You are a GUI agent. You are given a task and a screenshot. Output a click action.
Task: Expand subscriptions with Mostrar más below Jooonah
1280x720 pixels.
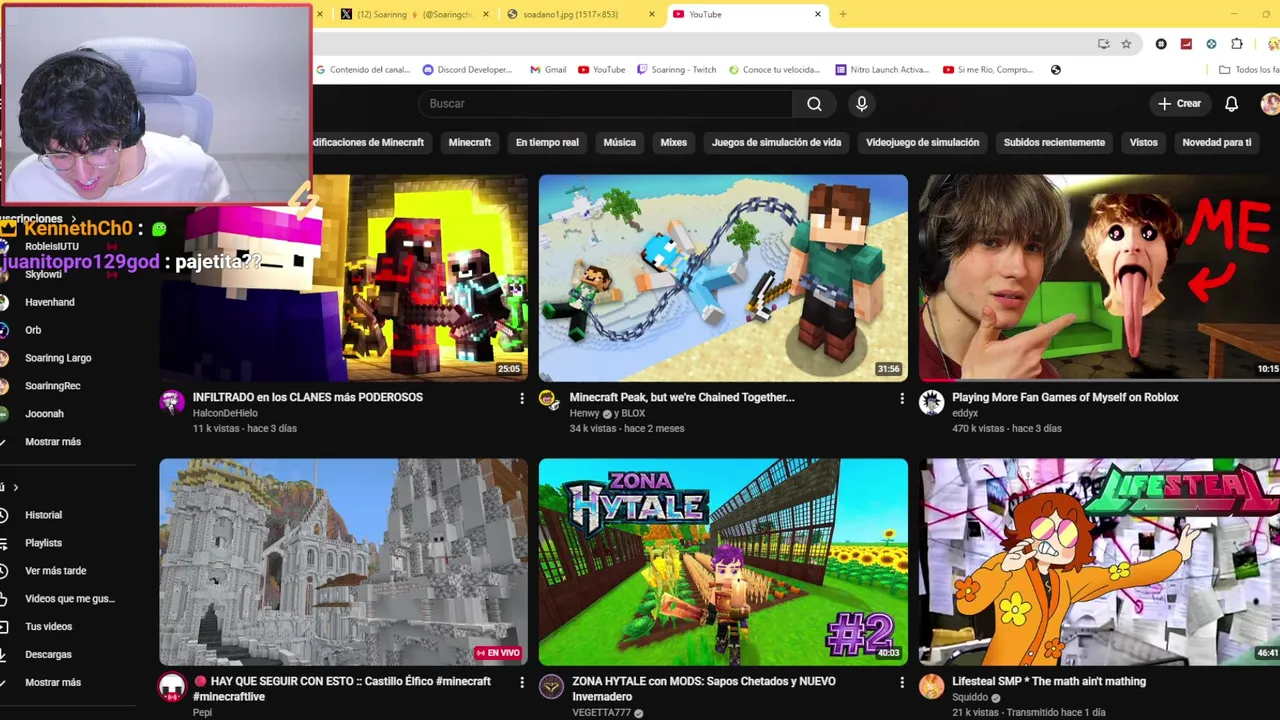(53, 442)
